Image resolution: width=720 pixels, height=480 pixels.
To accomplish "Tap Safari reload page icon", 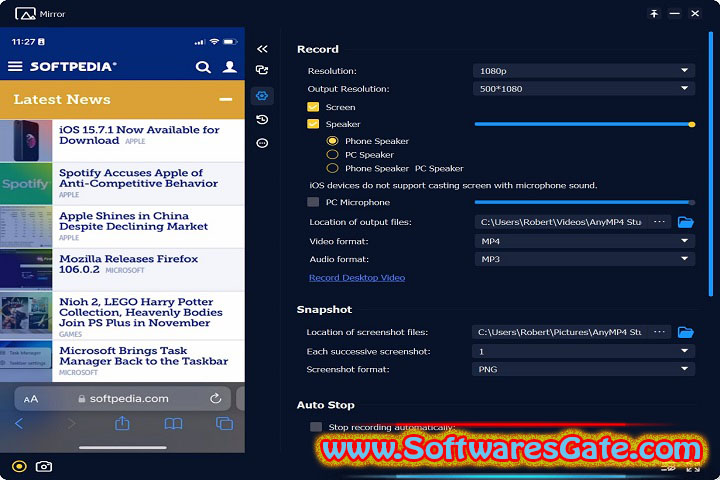I will pos(215,398).
